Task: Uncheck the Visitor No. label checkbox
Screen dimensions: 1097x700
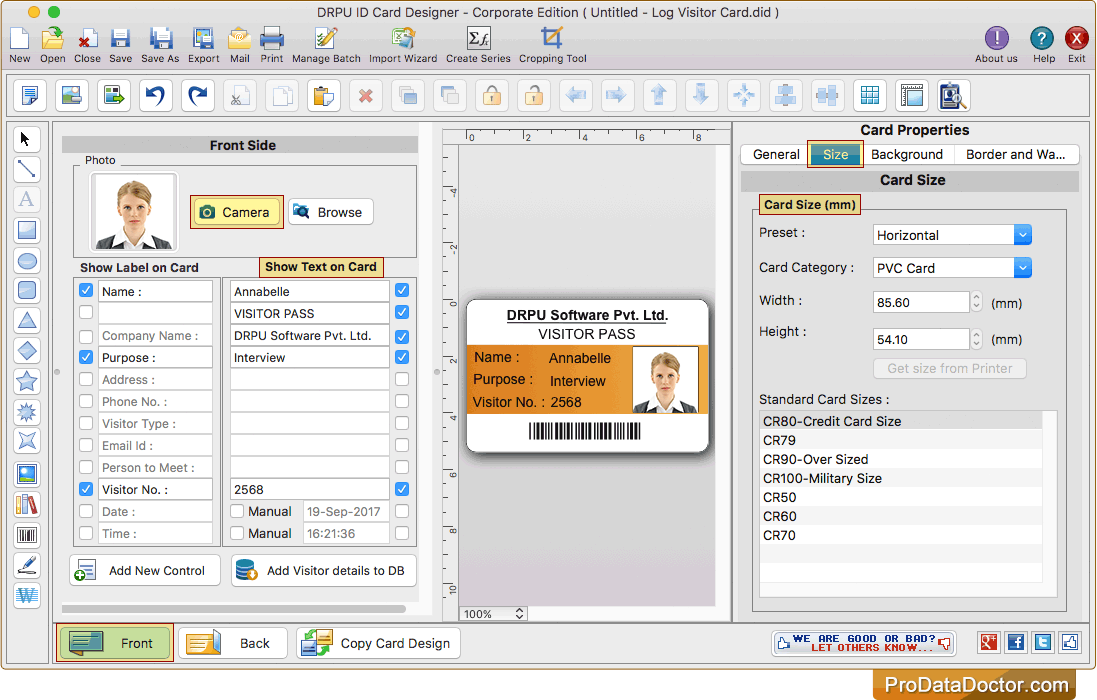Action: (86, 489)
